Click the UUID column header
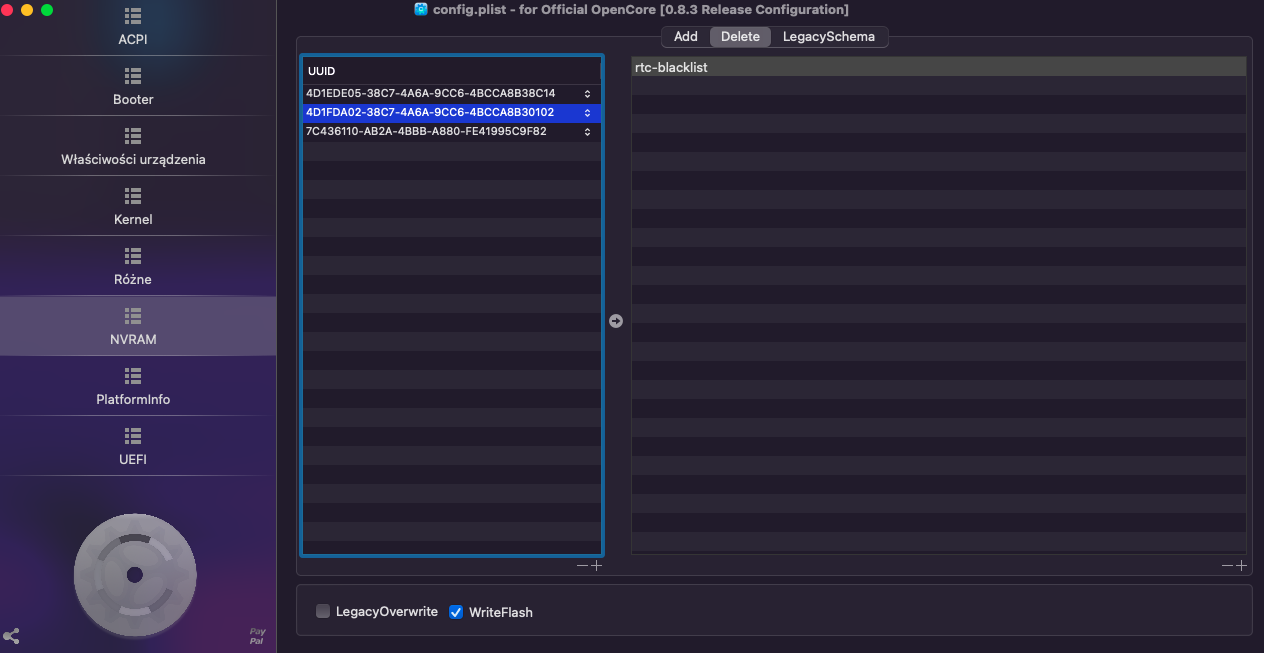Screen dimensions: 1264x653 [452, 71]
